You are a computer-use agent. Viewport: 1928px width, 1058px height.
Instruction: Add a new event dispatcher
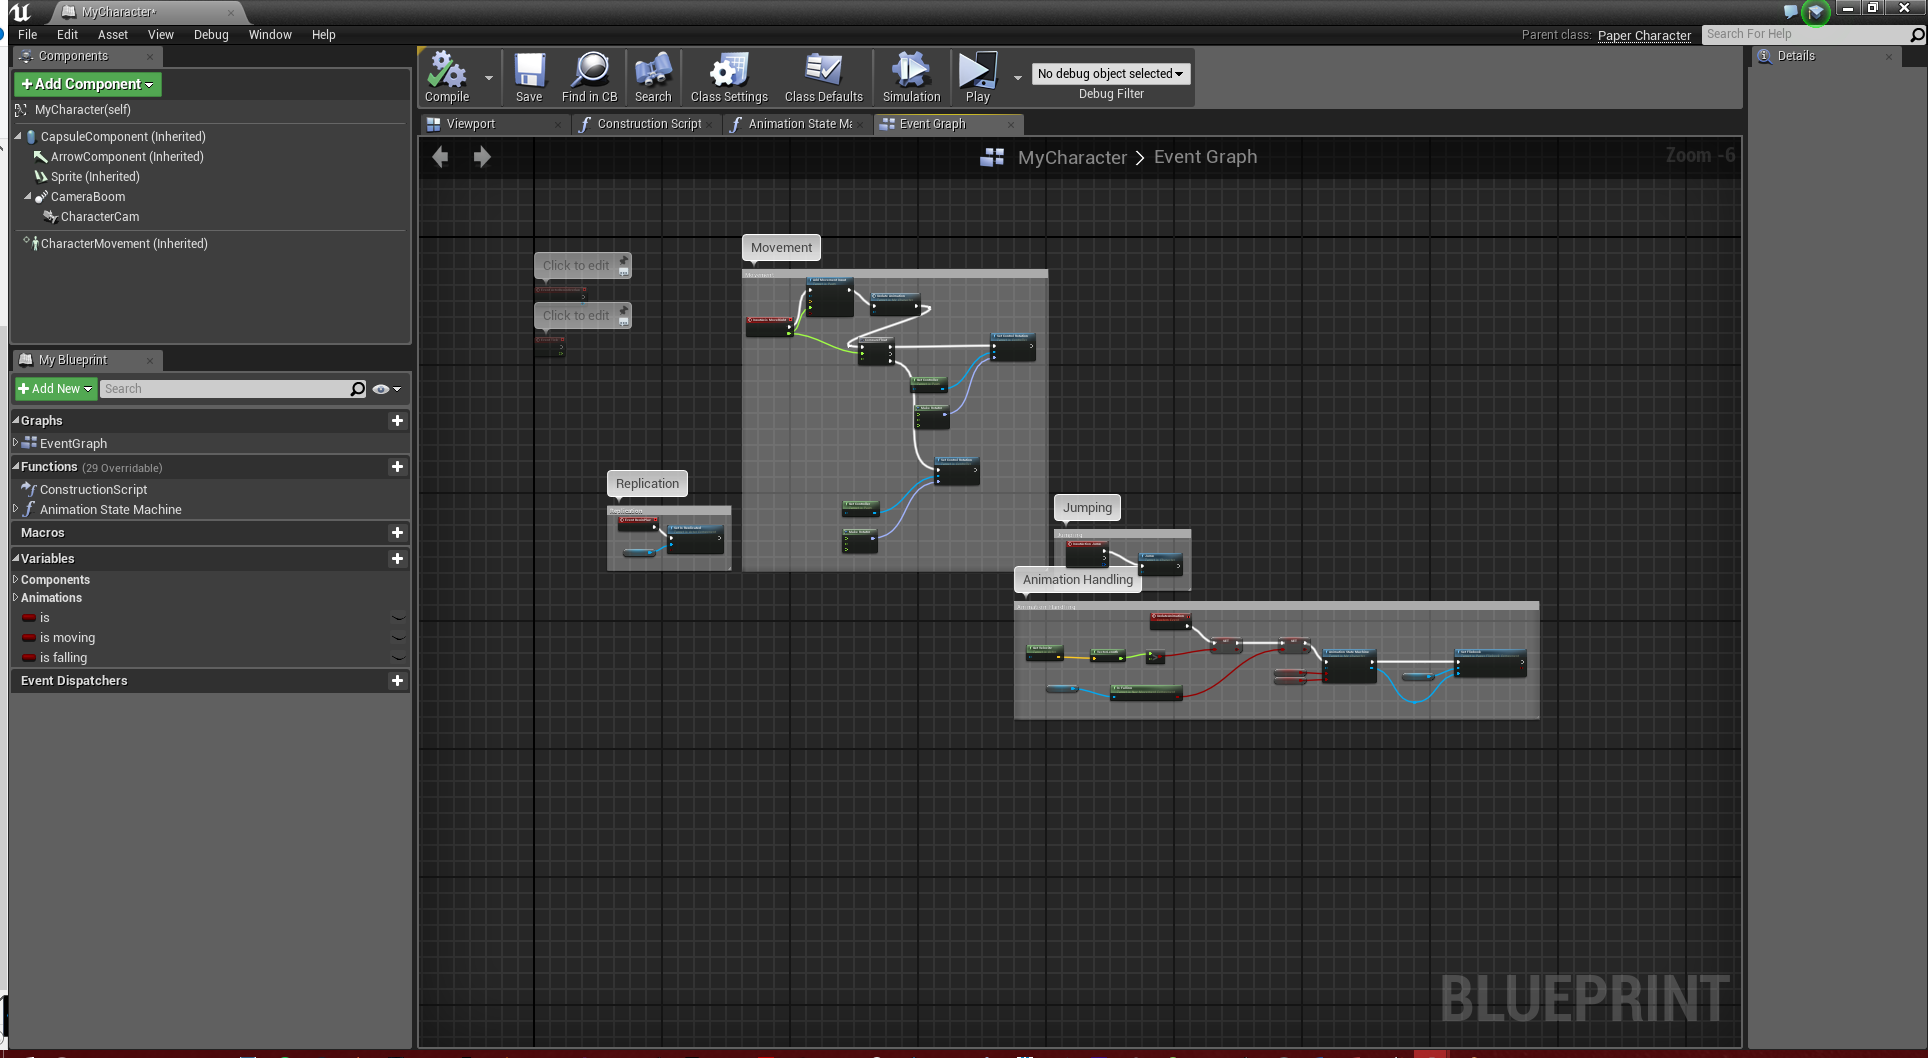pyautogui.click(x=397, y=681)
